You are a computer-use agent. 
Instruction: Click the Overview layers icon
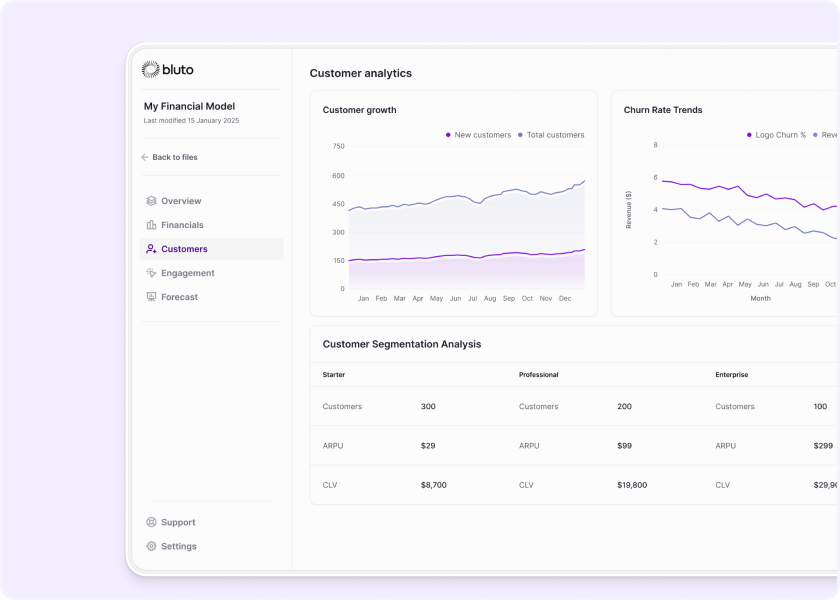[x=151, y=201]
